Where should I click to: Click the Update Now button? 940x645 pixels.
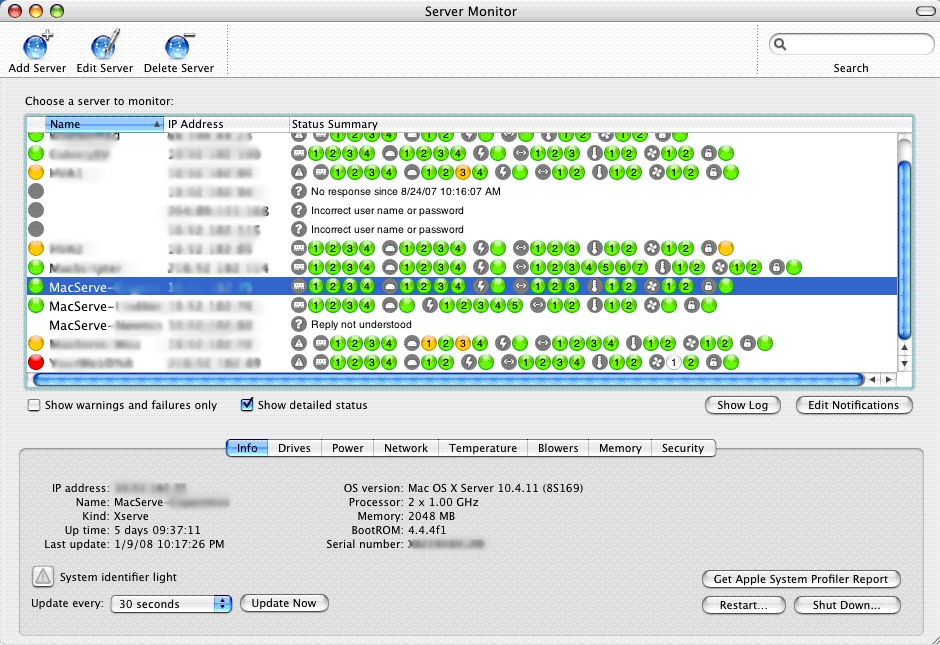[284, 603]
